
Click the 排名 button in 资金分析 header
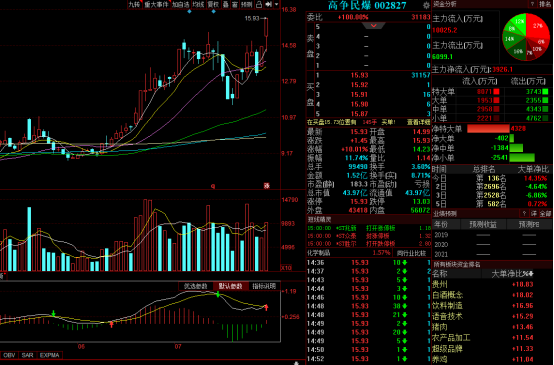(544, 4)
